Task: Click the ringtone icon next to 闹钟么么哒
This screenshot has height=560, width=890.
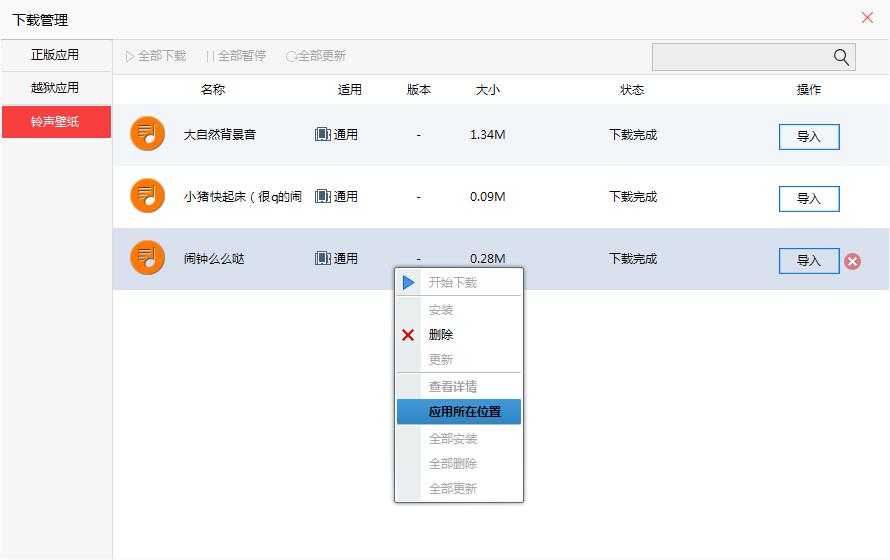Action: tap(147, 258)
